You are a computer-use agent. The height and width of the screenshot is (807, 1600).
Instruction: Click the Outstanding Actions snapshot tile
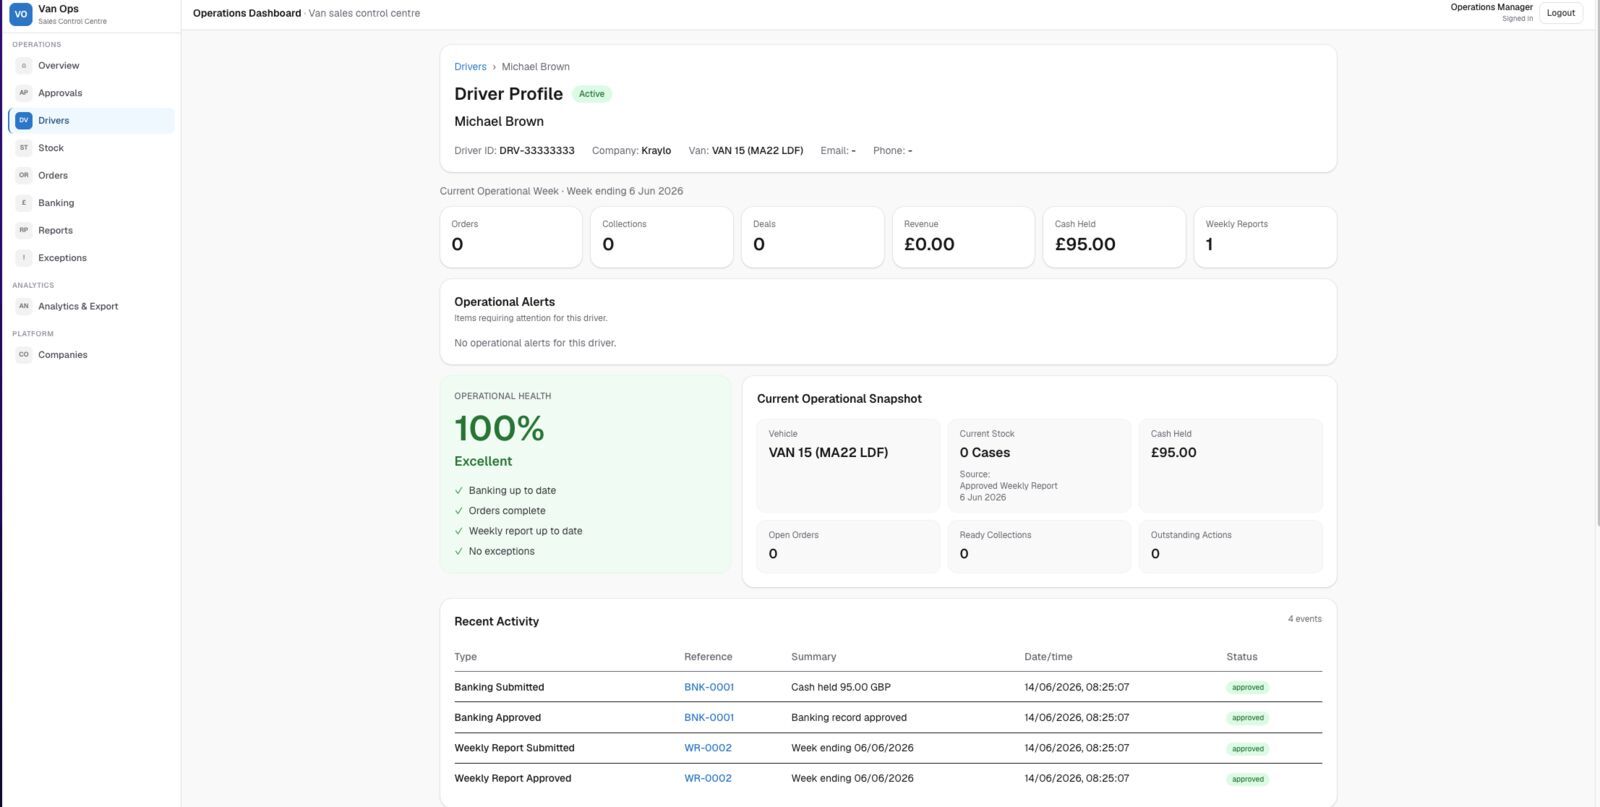1230,546
